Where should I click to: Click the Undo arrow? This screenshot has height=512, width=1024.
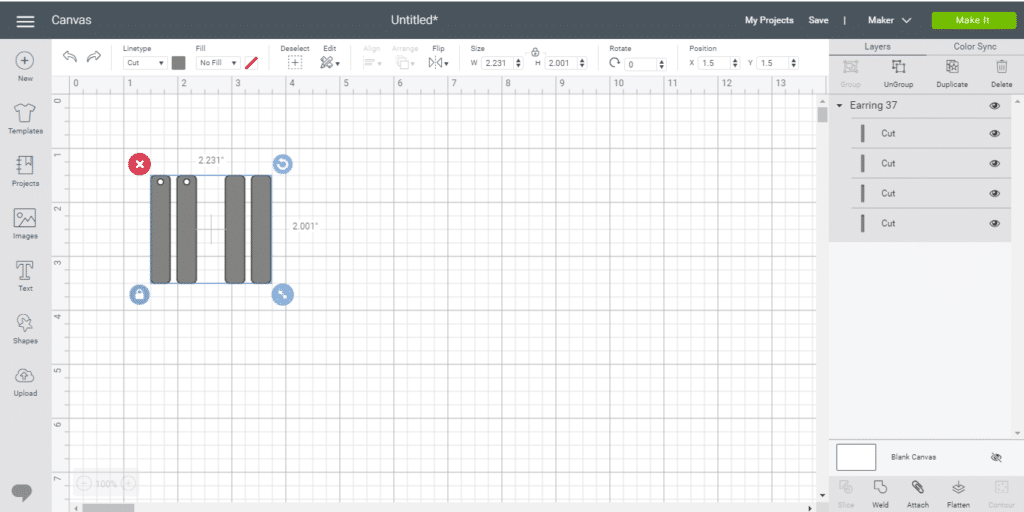pyautogui.click(x=70, y=57)
